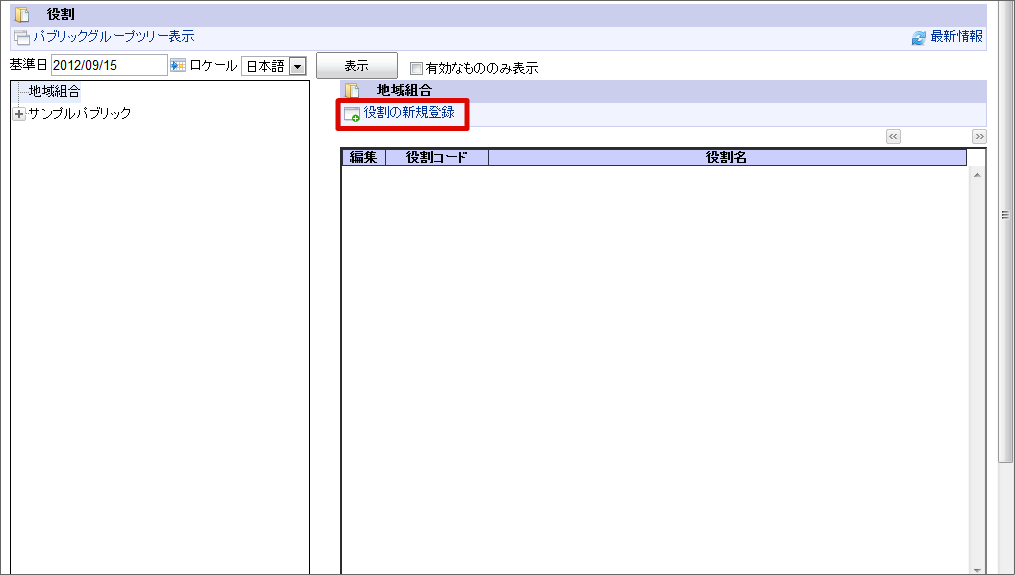Click the 役割の新規登録 add icon
Viewport: 1015px width, 575px height.
[351, 114]
